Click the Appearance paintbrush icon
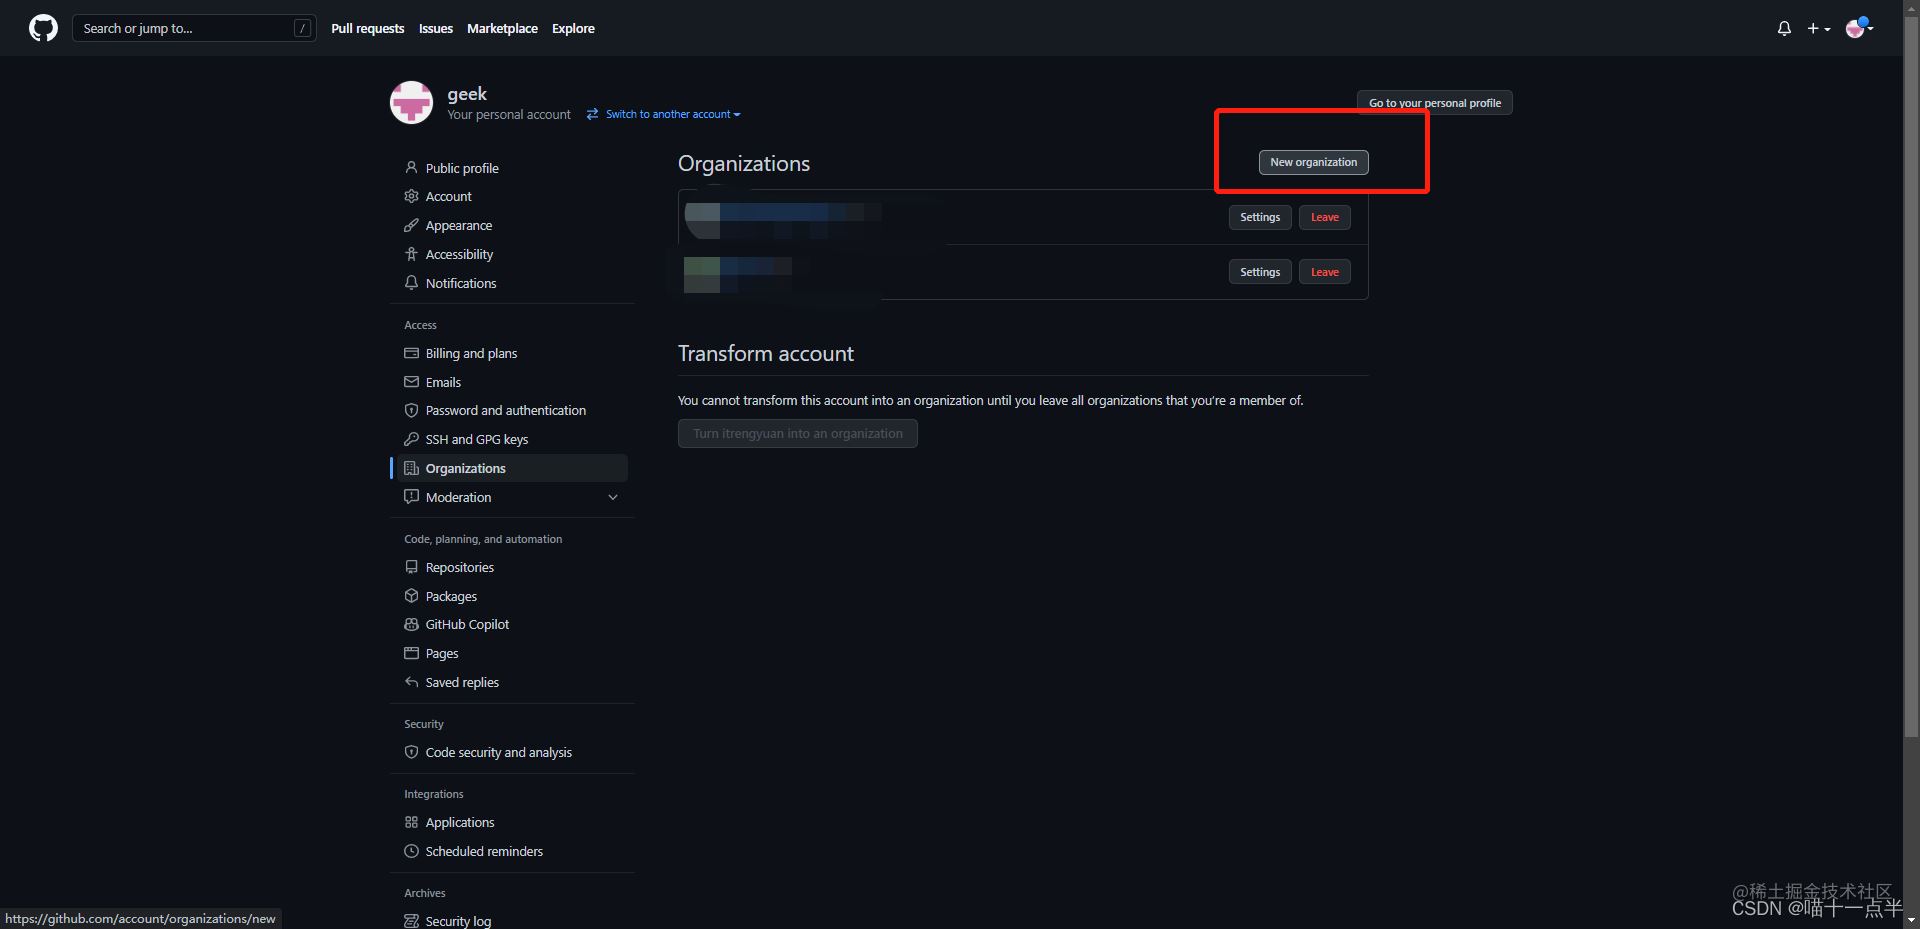The height and width of the screenshot is (929, 1920). pyautogui.click(x=411, y=225)
